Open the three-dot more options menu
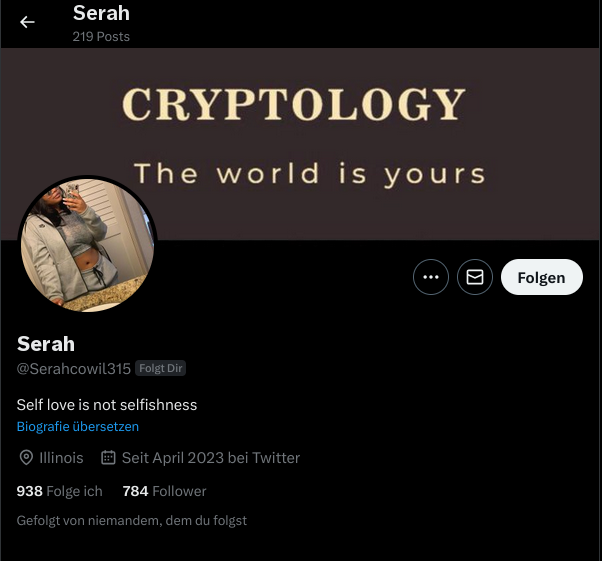Image resolution: width=602 pixels, height=561 pixels. point(431,277)
